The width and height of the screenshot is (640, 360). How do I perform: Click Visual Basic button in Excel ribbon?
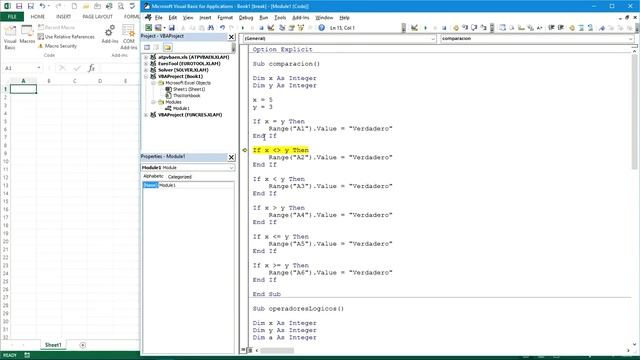click(x=10, y=38)
